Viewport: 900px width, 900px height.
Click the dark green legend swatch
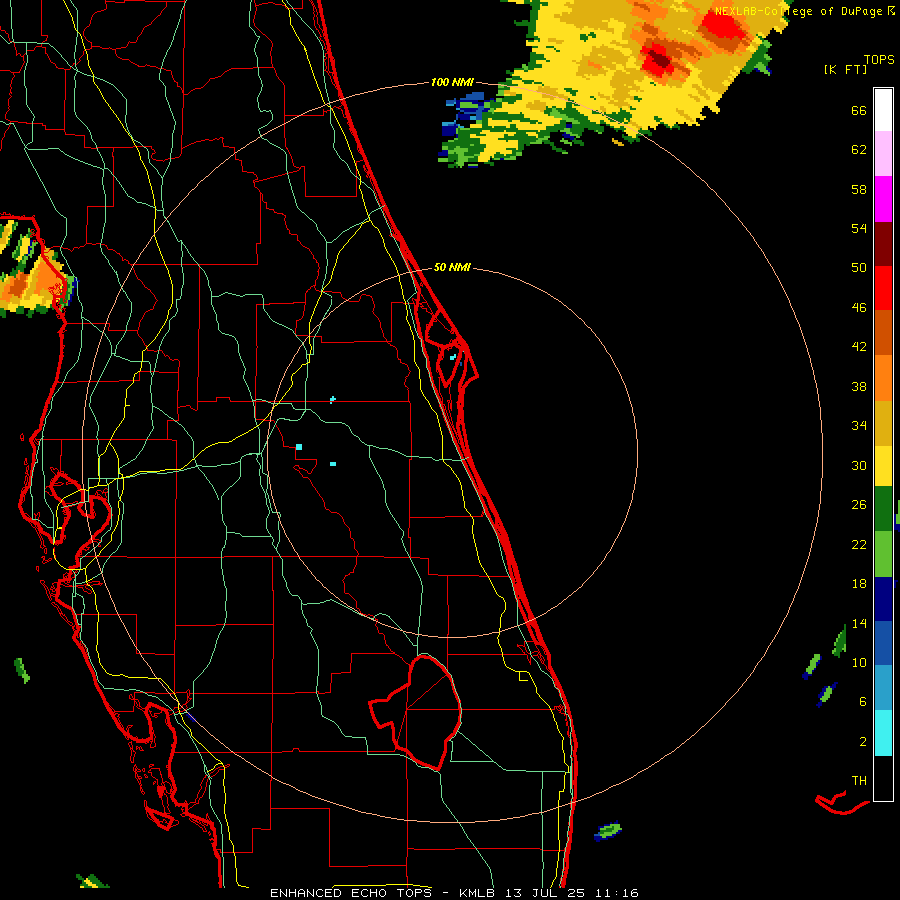(883, 509)
